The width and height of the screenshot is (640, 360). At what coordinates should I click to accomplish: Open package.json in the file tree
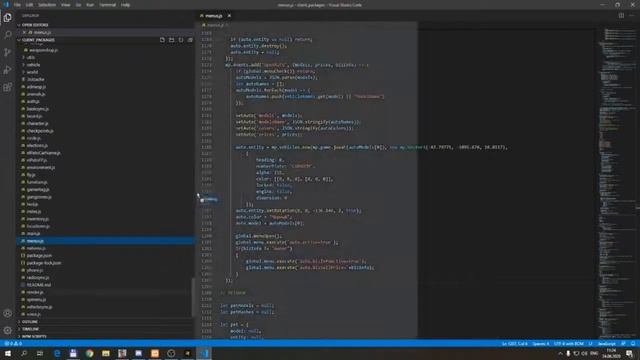coord(39,256)
